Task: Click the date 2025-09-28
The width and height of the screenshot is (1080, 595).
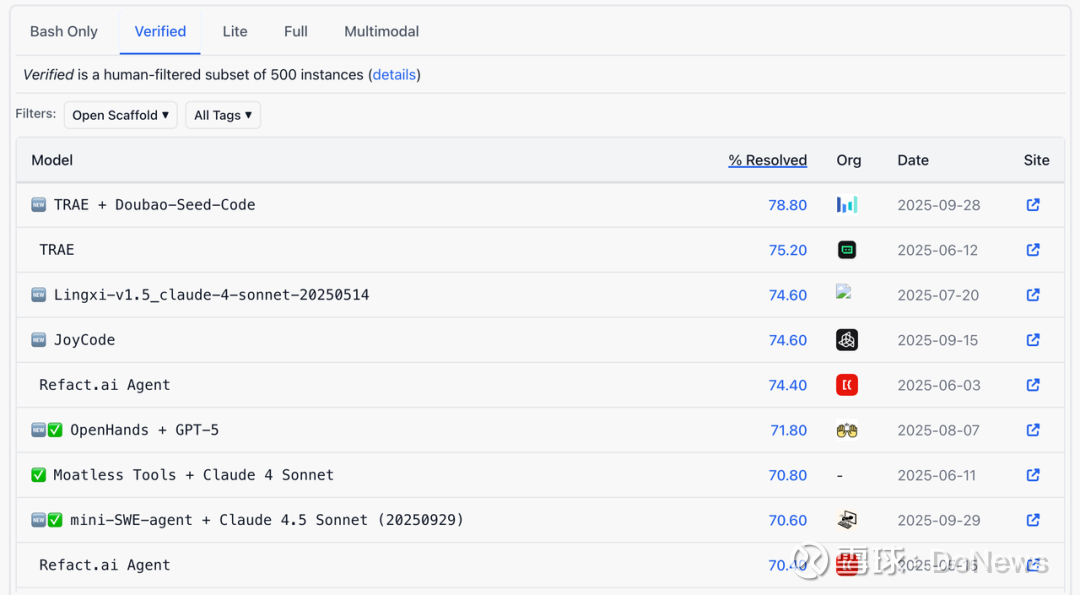Action: (x=939, y=205)
